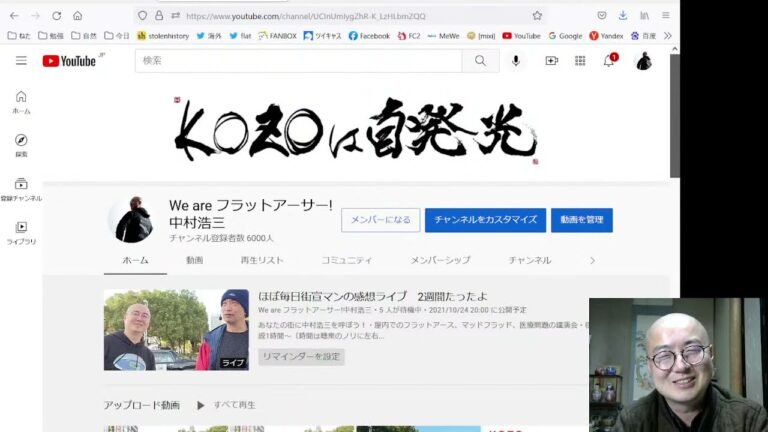Open the browser library icon
The height and width of the screenshot is (432, 768).
pyautogui.click(x=645, y=16)
